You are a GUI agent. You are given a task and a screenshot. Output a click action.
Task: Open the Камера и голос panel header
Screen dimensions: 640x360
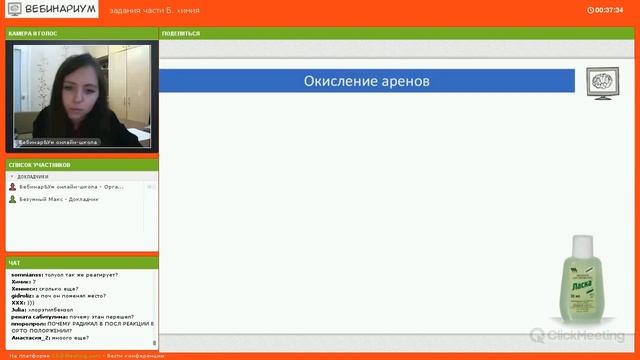point(82,33)
